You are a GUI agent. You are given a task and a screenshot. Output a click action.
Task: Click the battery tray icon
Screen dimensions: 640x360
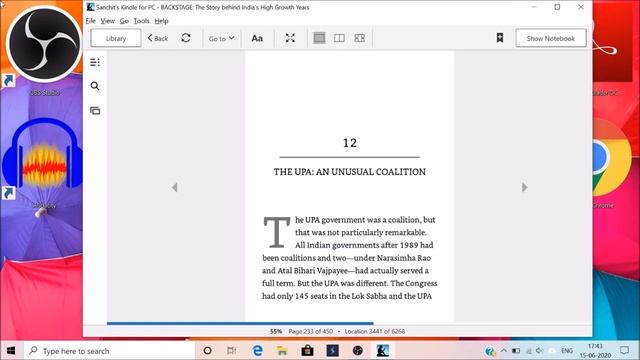coord(516,351)
